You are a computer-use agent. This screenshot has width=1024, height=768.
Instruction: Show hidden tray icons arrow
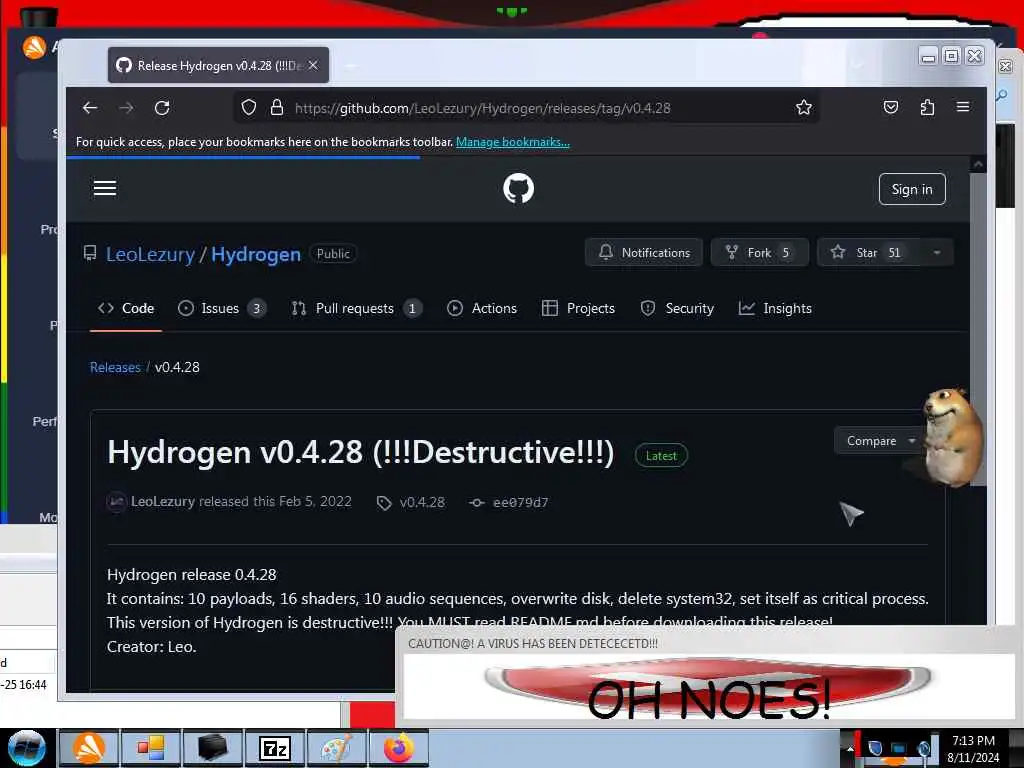[x=849, y=748]
